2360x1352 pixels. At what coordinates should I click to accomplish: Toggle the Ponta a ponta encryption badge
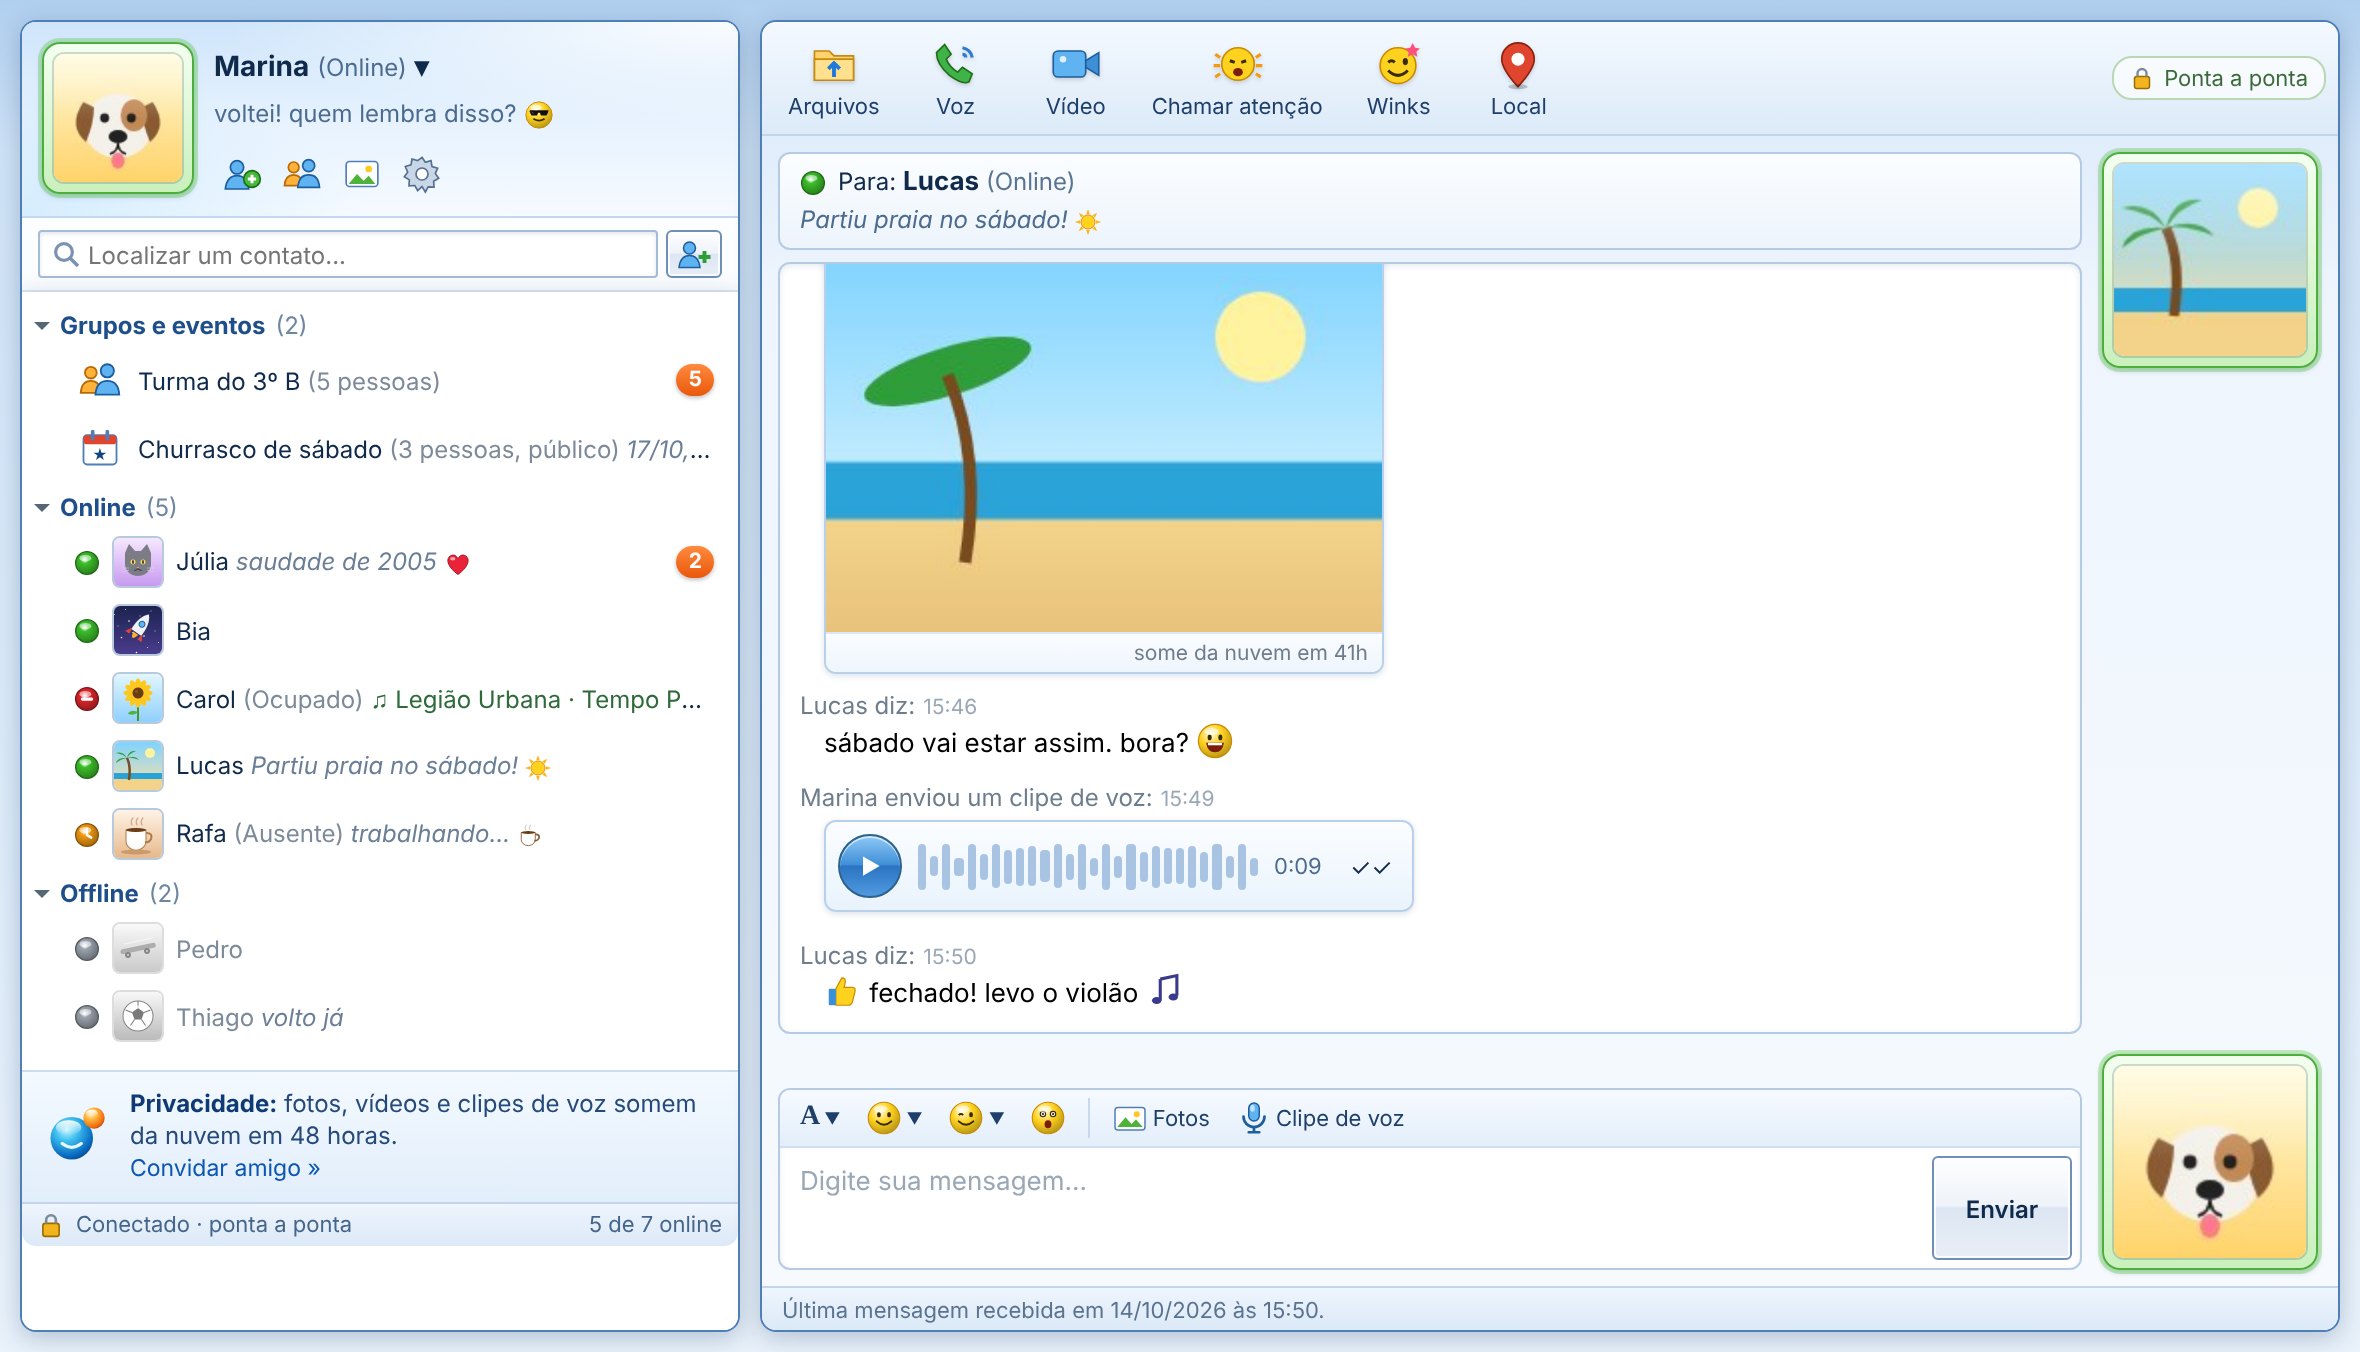click(x=2218, y=78)
